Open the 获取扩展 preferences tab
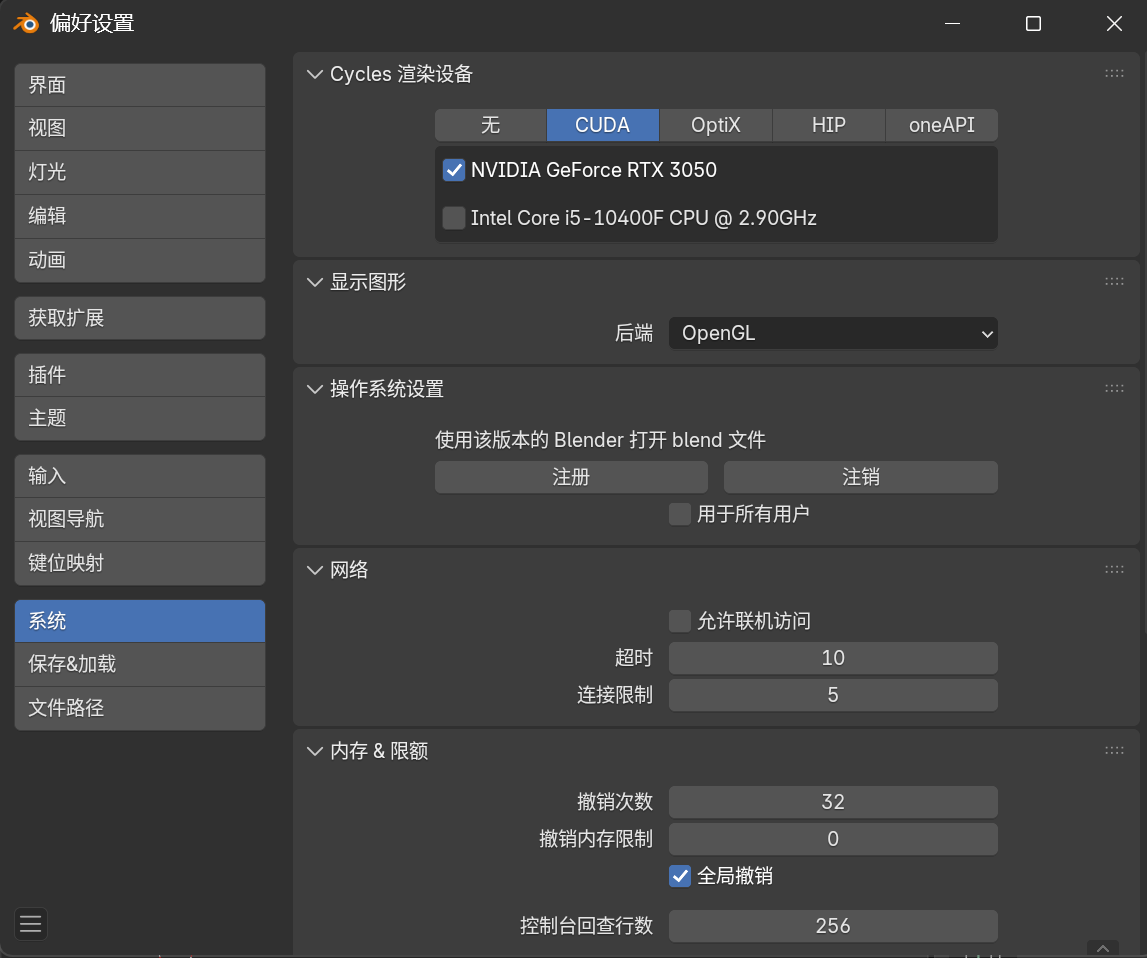Image resolution: width=1147 pixels, height=958 pixels. tap(140, 318)
